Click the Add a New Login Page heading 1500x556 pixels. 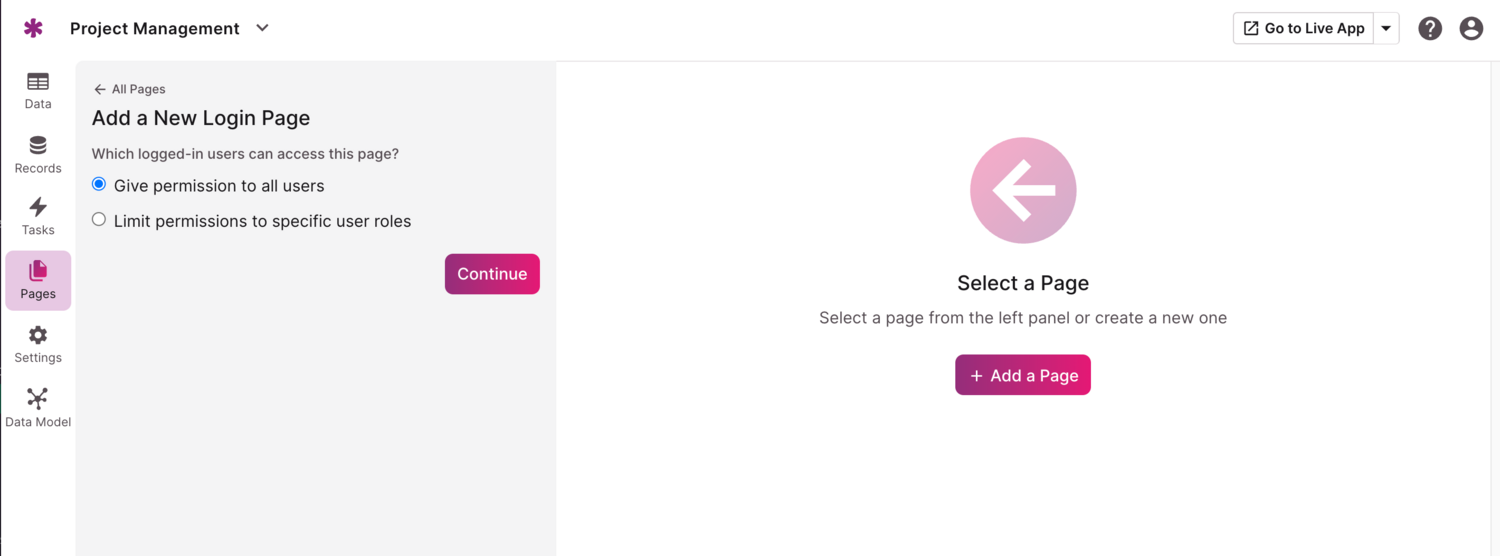[x=201, y=118]
